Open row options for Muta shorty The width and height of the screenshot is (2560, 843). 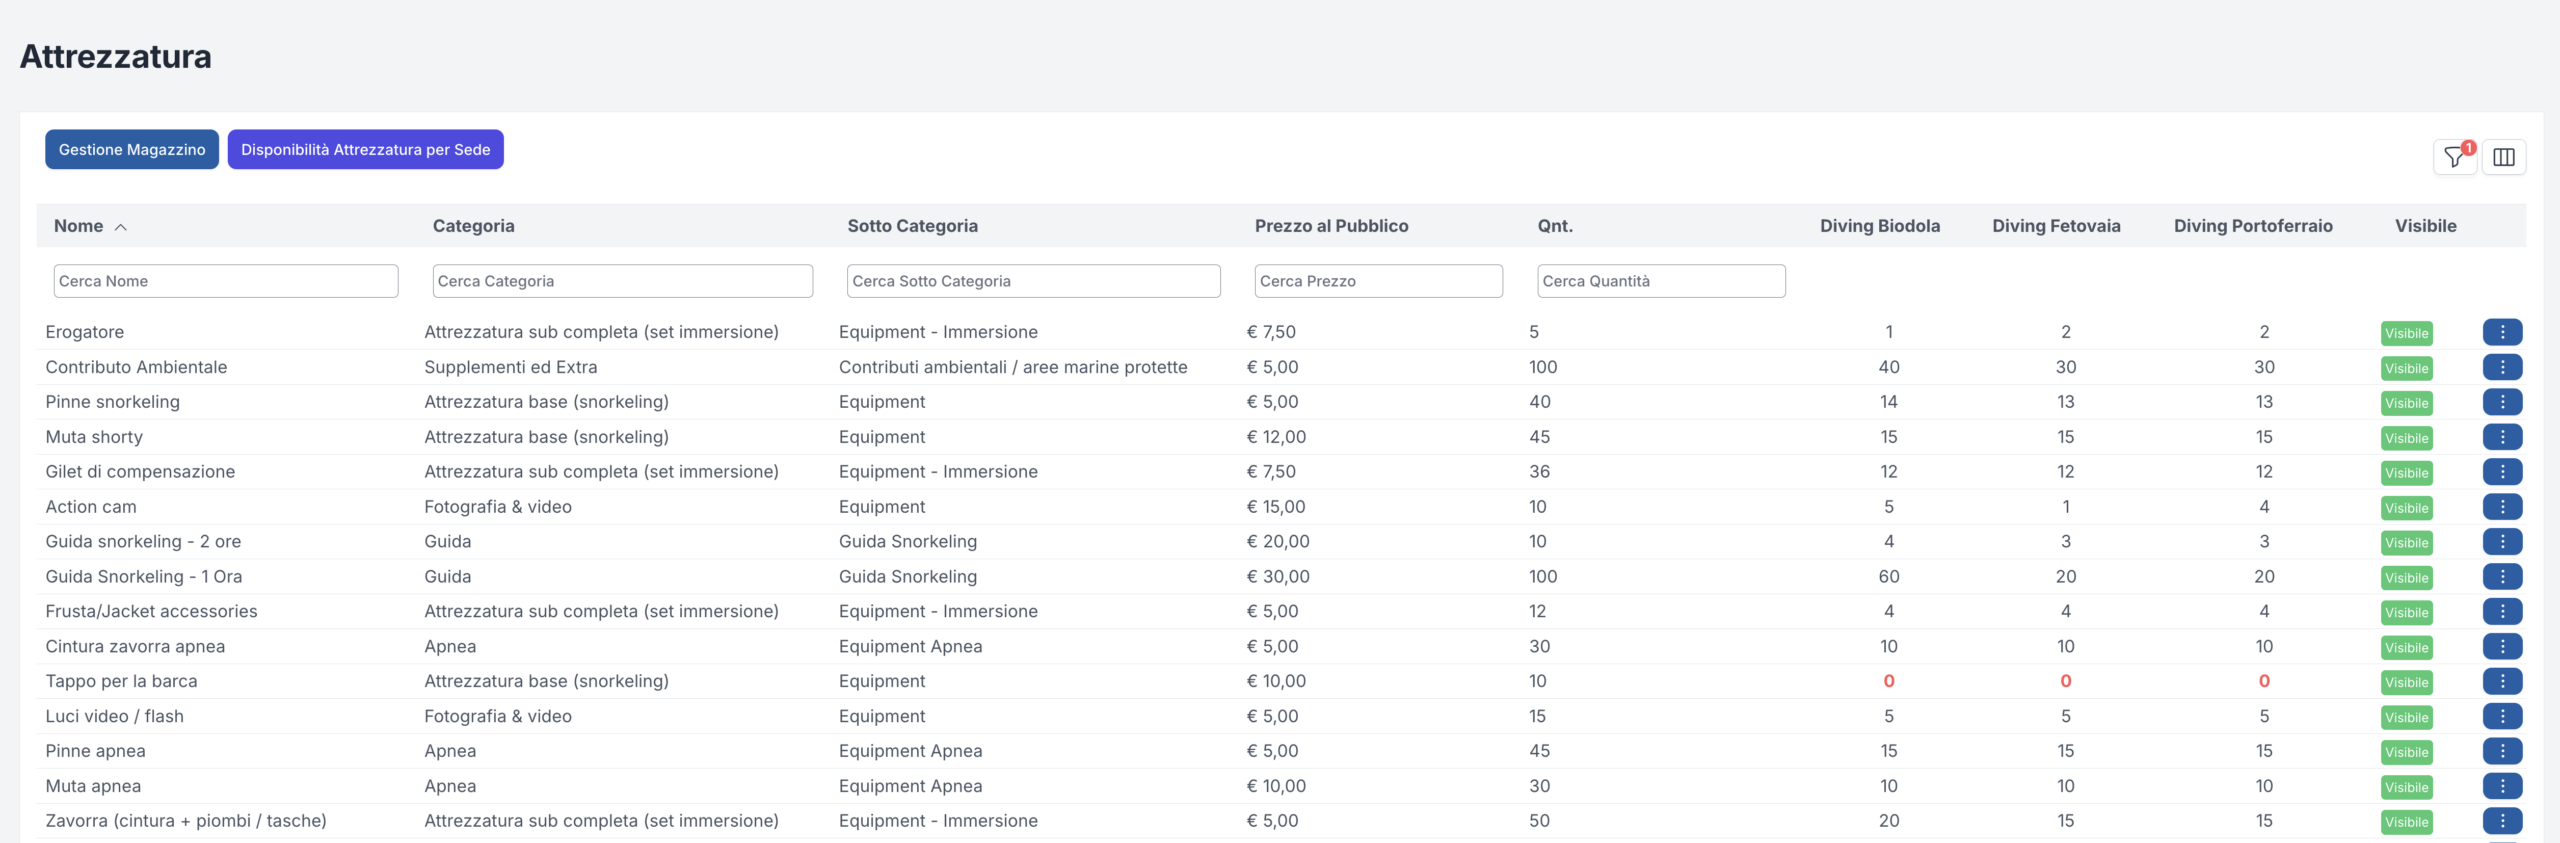coord(2501,437)
